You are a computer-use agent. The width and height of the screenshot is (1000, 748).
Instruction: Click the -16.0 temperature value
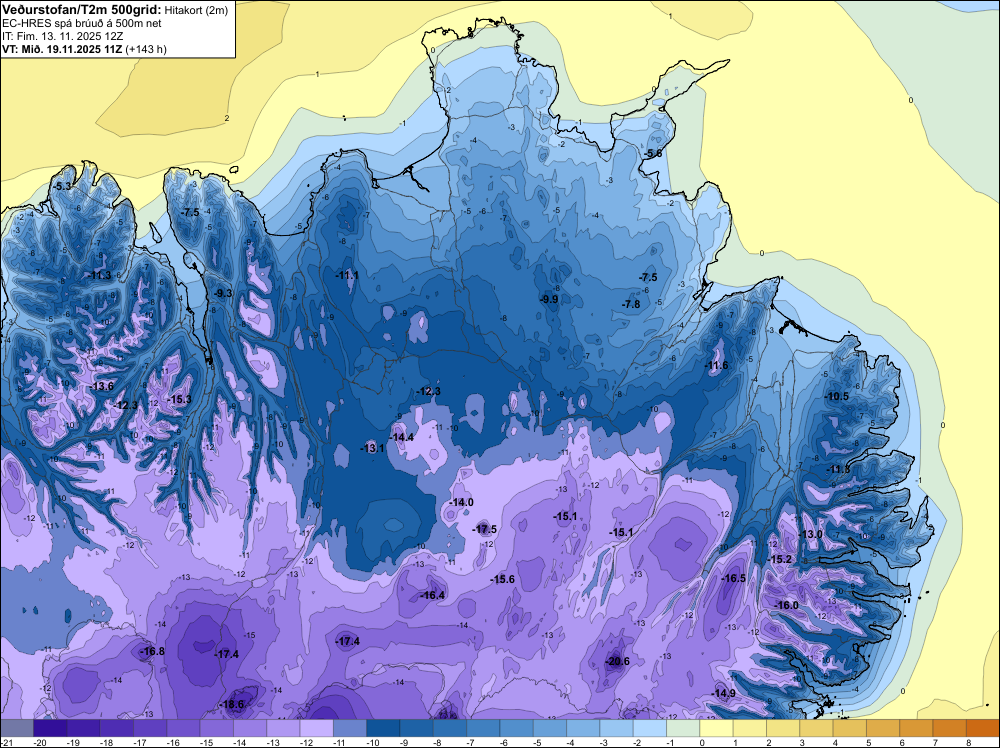786,605
